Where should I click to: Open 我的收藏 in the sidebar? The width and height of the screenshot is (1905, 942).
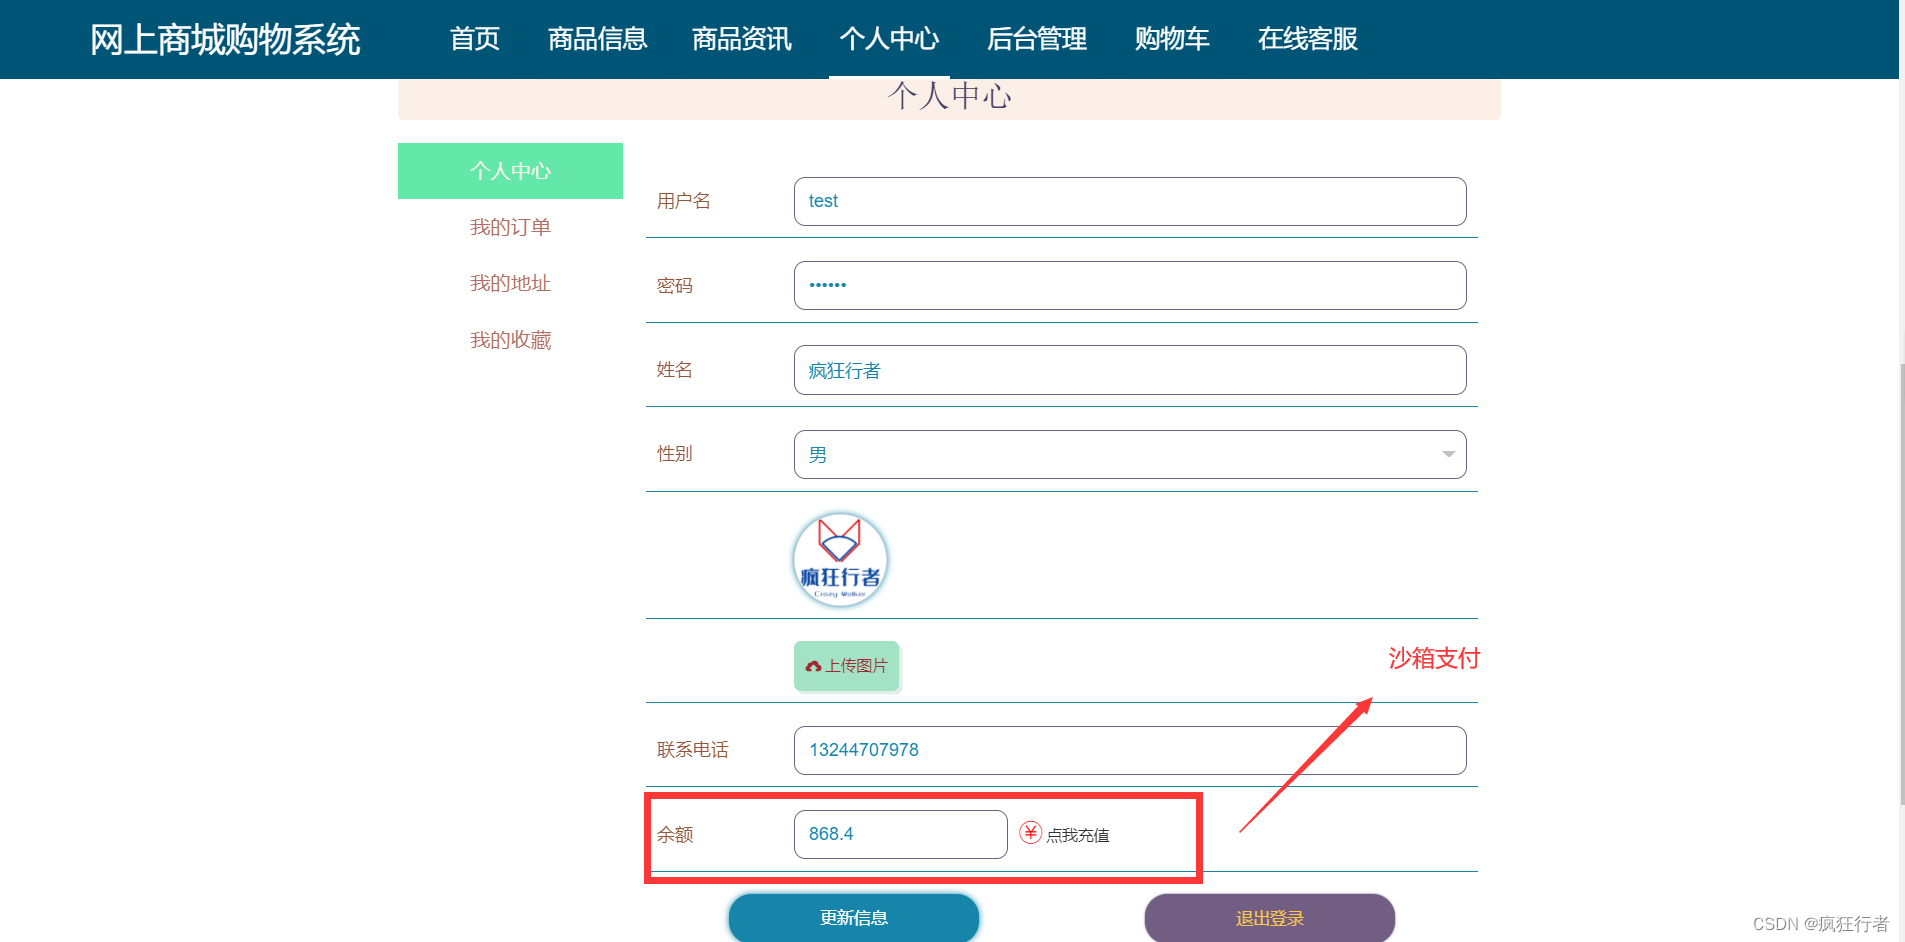510,339
